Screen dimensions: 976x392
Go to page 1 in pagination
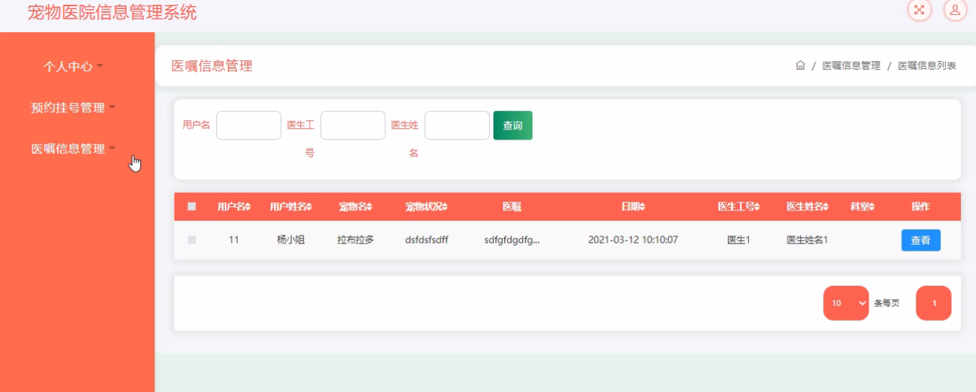pos(934,303)
